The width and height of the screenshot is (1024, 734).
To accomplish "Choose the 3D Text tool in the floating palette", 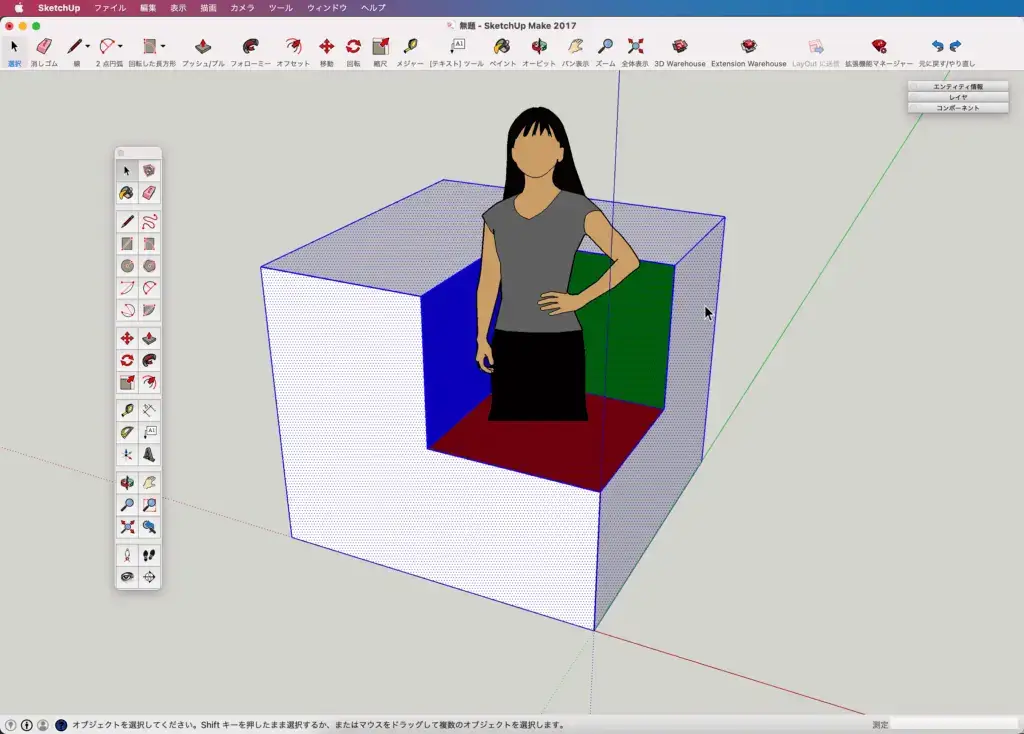I will tap(149, 455).
